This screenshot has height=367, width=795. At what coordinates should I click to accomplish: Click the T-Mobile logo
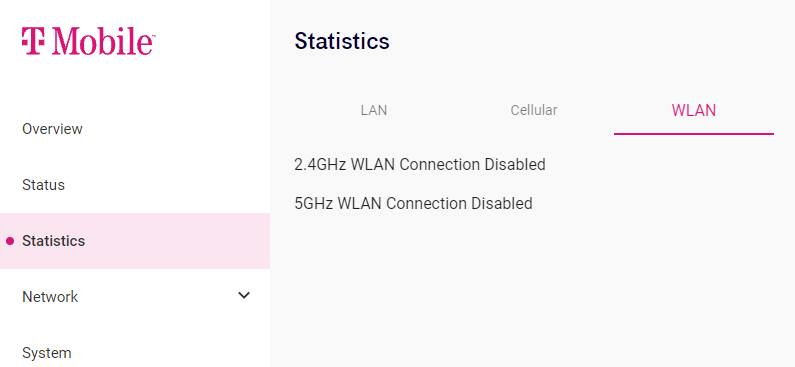pos(88,41)
